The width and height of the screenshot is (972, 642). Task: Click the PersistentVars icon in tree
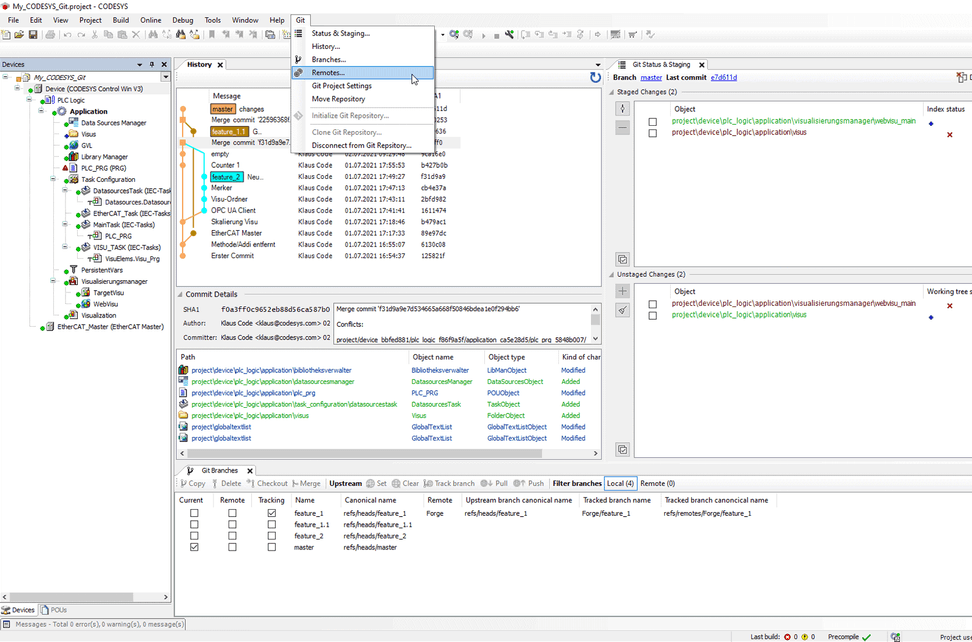point(74,270)
